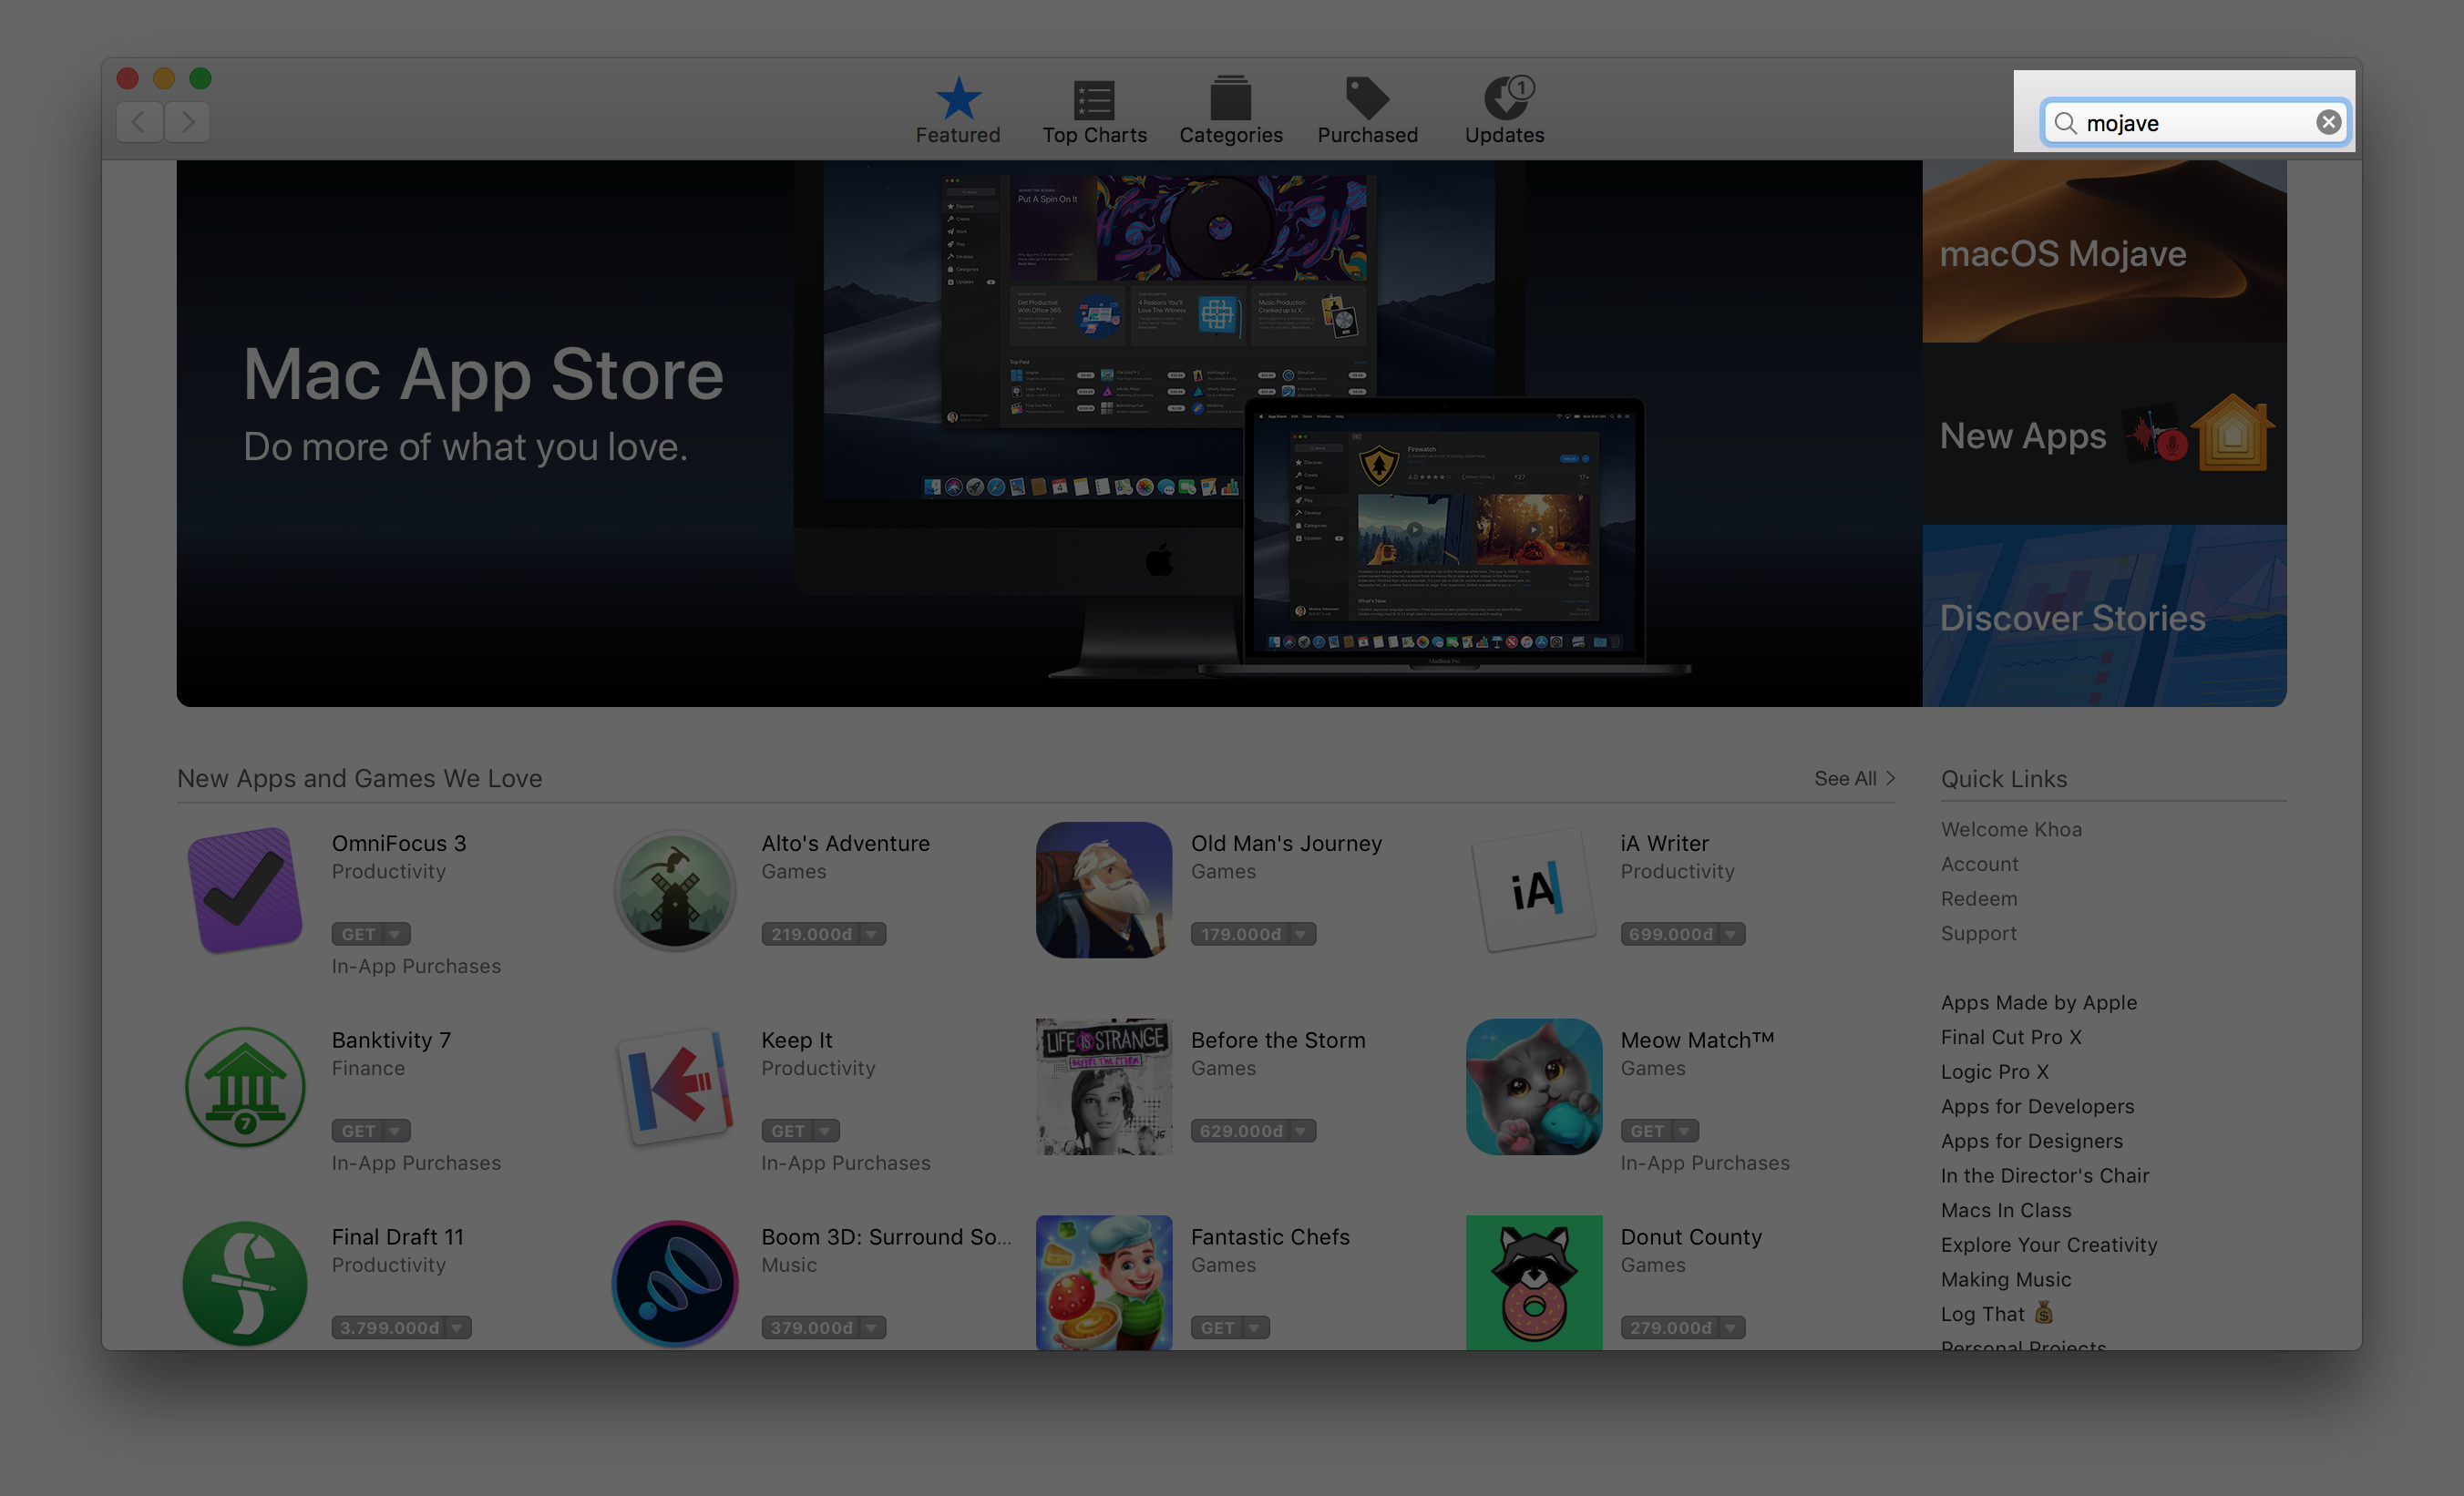The height and width of the screenshot is (1496, 2464).
Task: Open the Boom 3D app icon
Action: pyautogui.click(x=675, y=1283)
